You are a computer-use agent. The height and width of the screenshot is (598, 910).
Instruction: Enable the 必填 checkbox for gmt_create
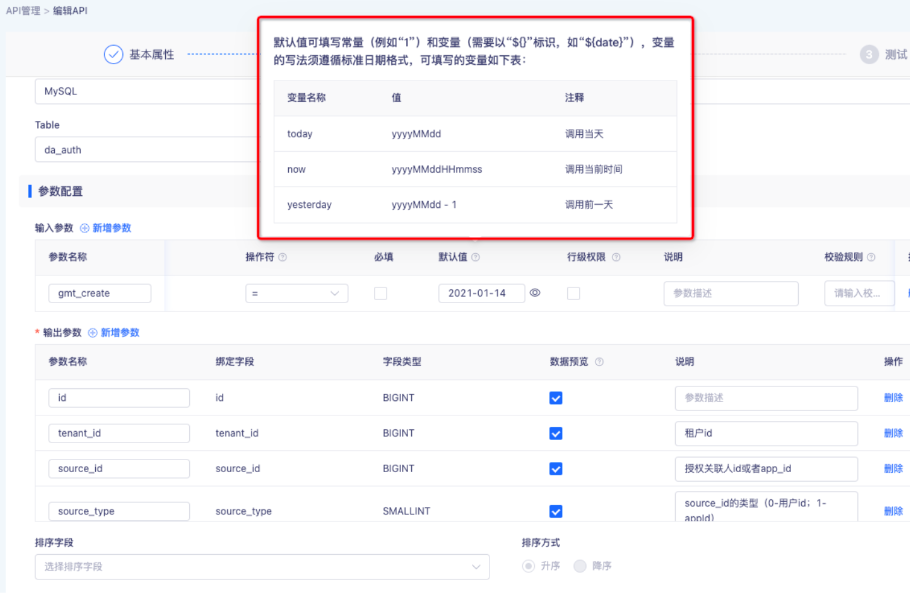pos(380,293)
